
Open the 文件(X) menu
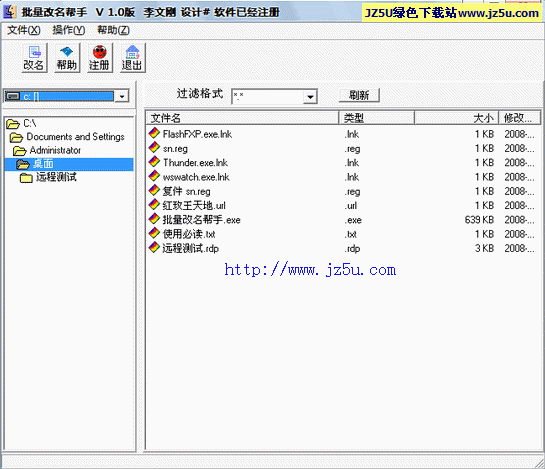[24, 30]
